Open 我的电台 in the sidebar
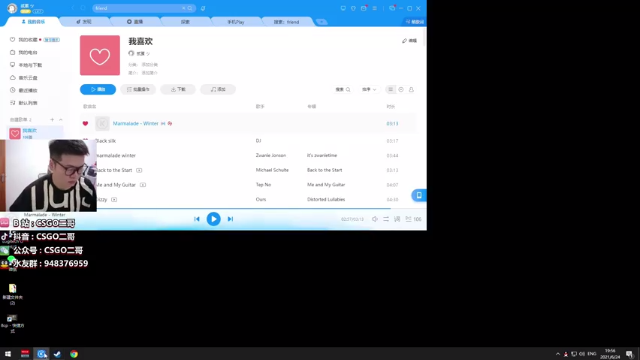This screenshot has height=360, width=640. (x=28, y=52)
